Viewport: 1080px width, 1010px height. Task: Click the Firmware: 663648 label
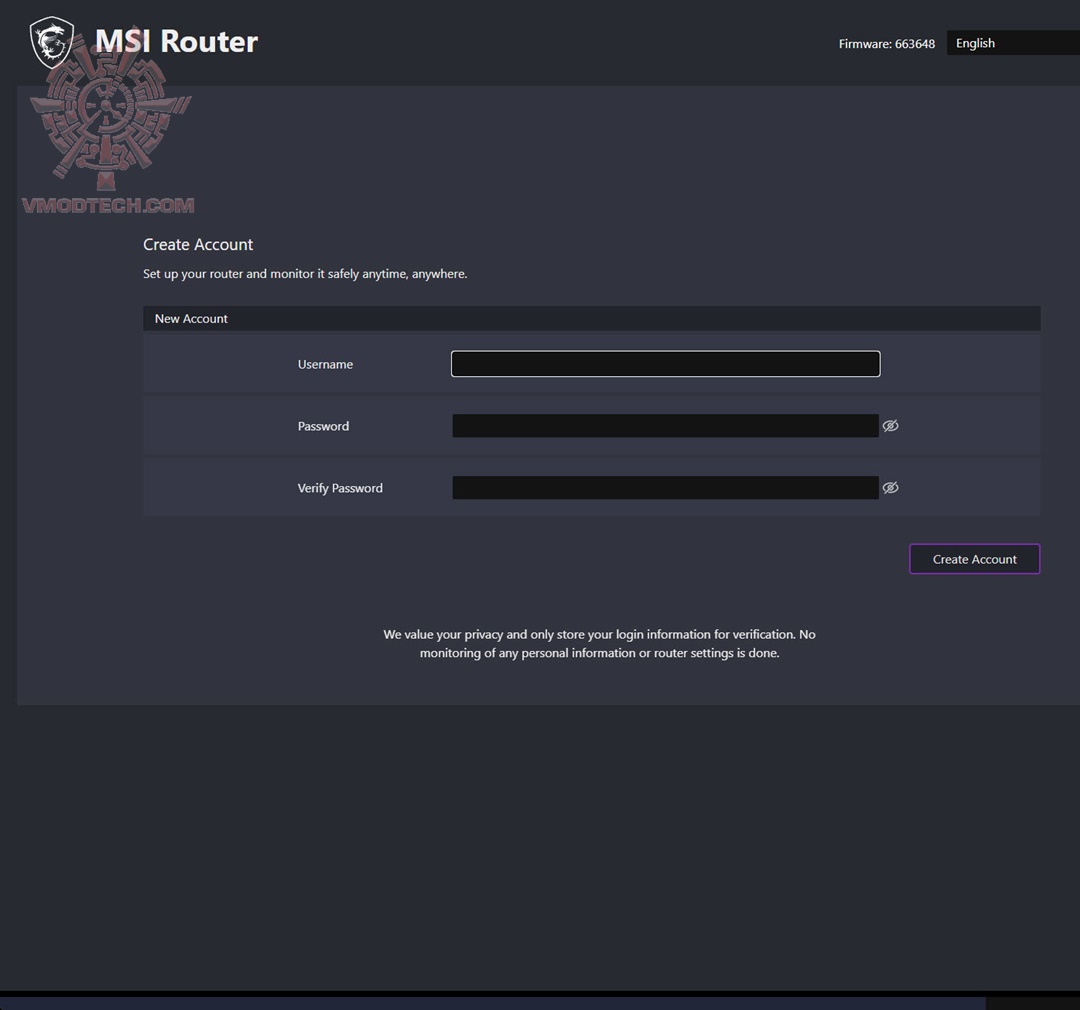[886, 43]
